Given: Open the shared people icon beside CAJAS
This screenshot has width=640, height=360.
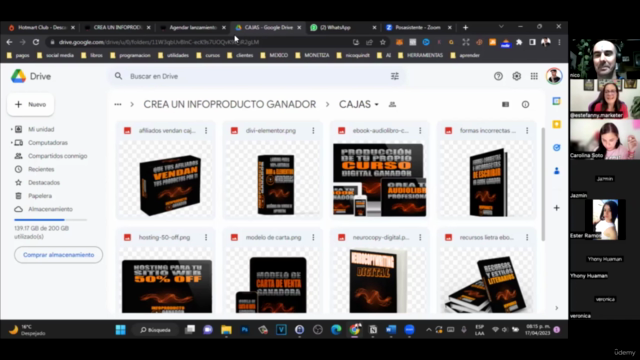Looking at the screenshot, I should coord(392,104).
